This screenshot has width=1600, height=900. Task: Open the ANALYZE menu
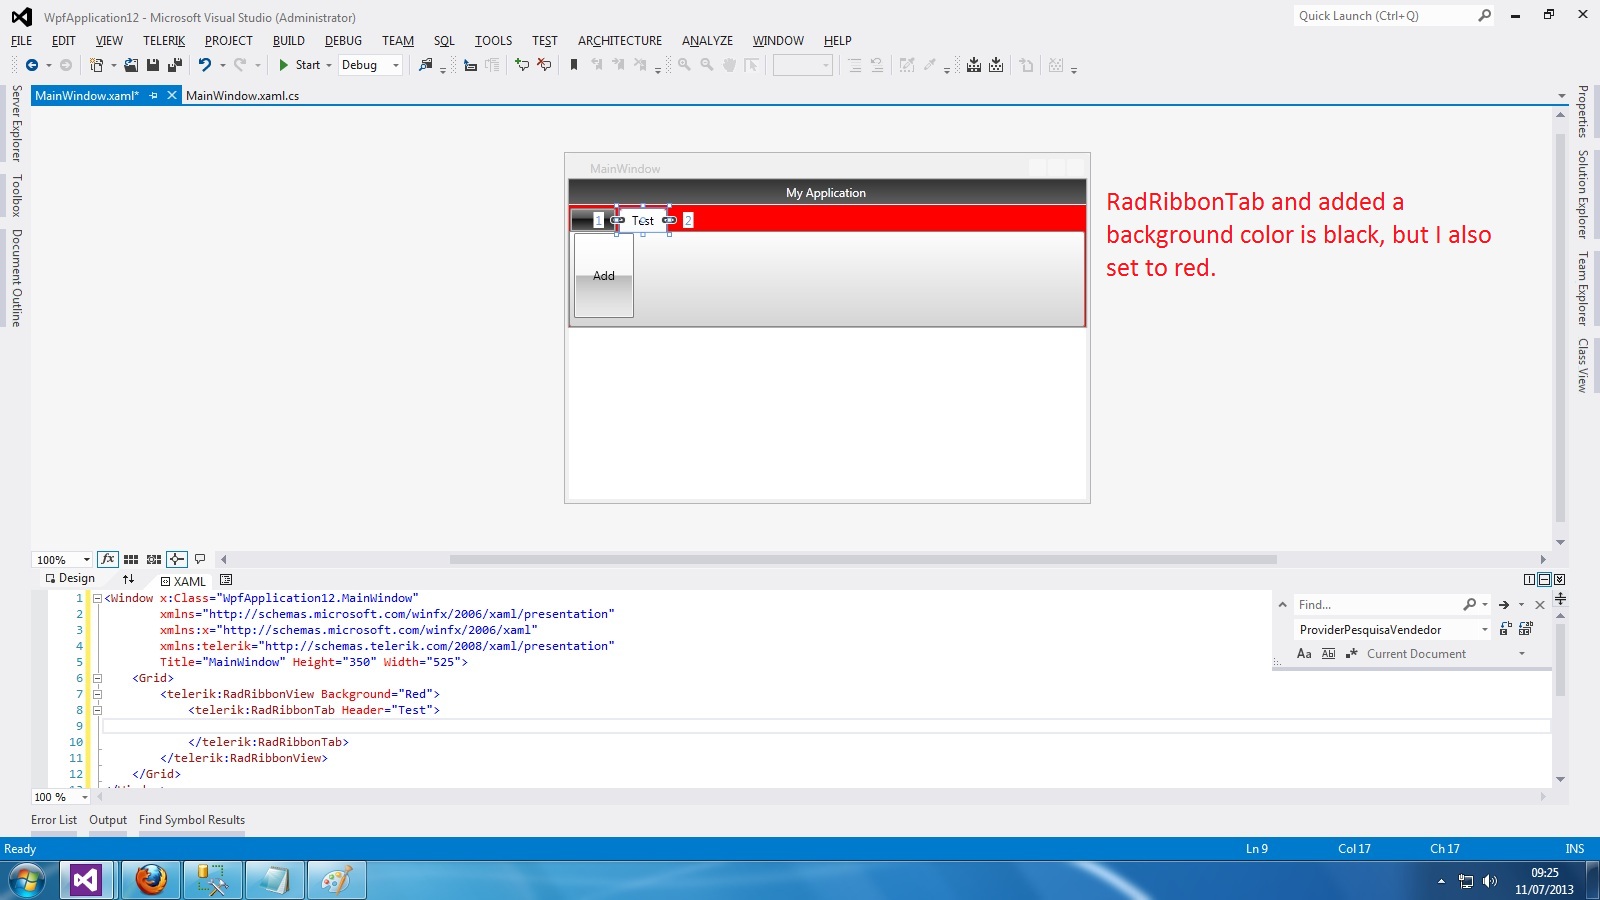point(707,41)
